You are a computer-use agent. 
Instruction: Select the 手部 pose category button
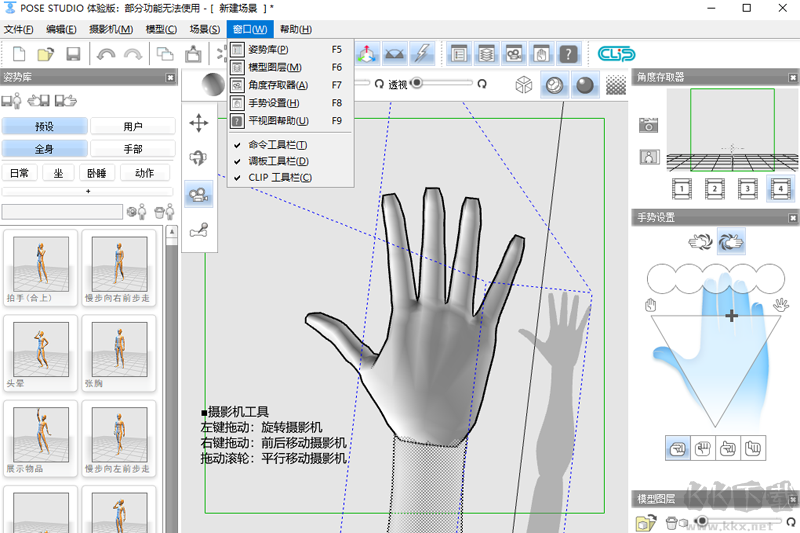pos(132,149)
